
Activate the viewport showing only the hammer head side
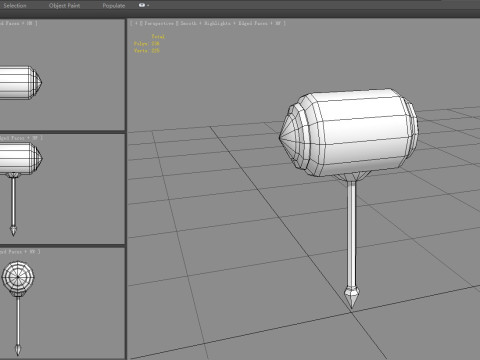(62, 74)
